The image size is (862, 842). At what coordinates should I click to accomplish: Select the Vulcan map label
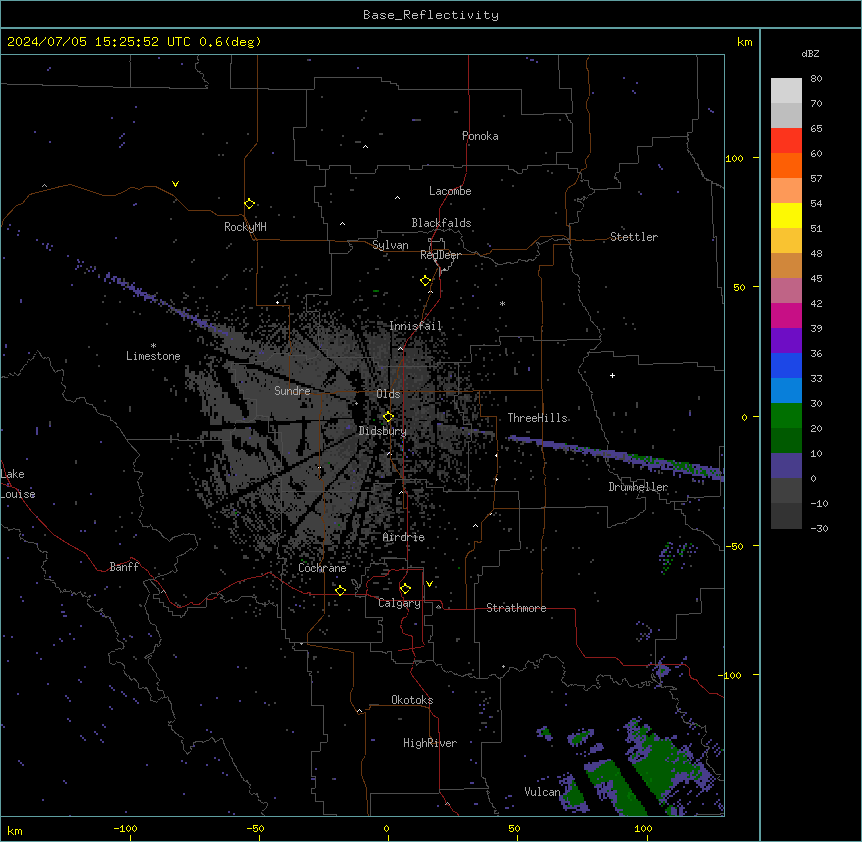pos(542,792)
